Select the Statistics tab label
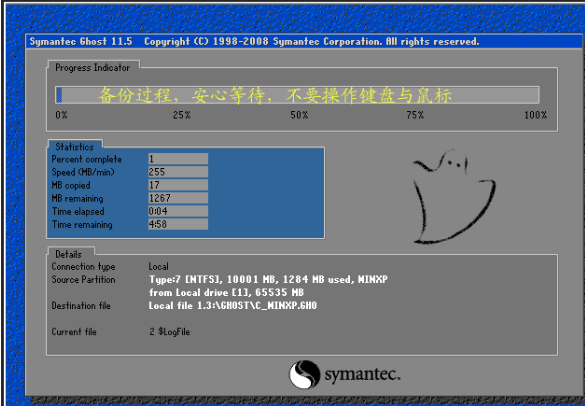 75,147
